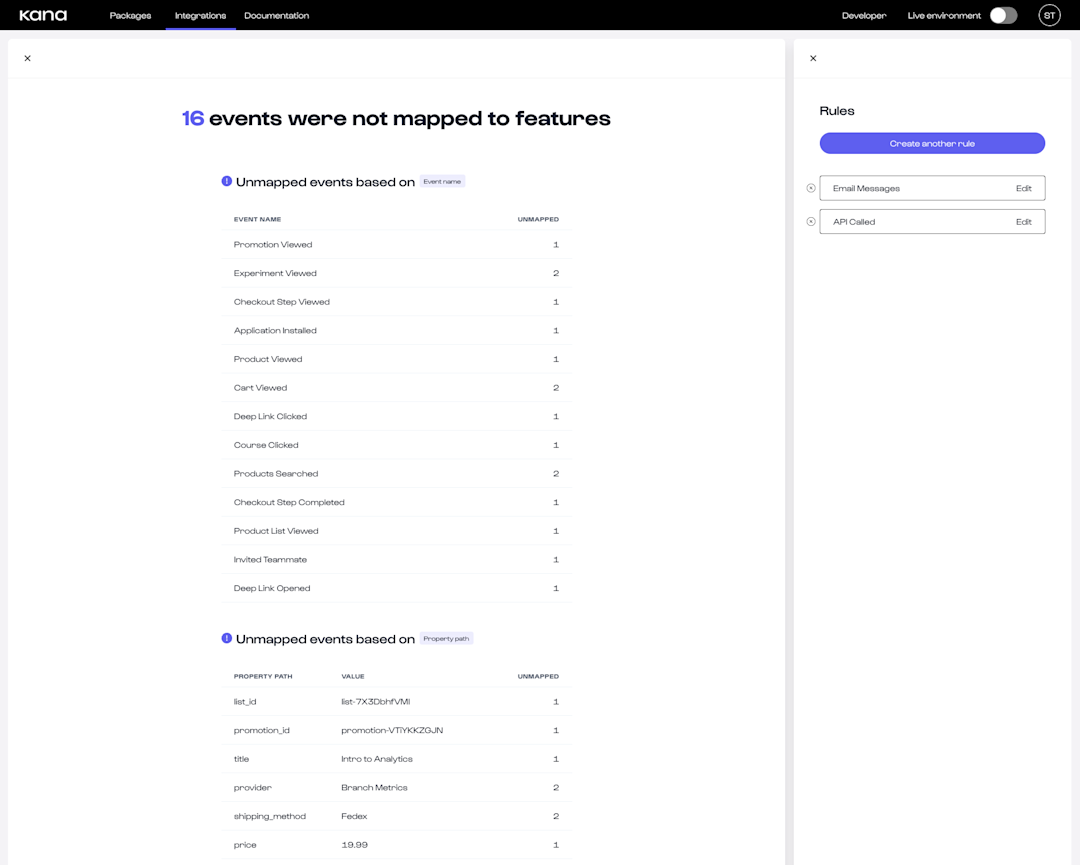The height and width of the screenshot is (865, 1080).
Task: Close the unmapped events panel
Action: (x=28, y=59)
